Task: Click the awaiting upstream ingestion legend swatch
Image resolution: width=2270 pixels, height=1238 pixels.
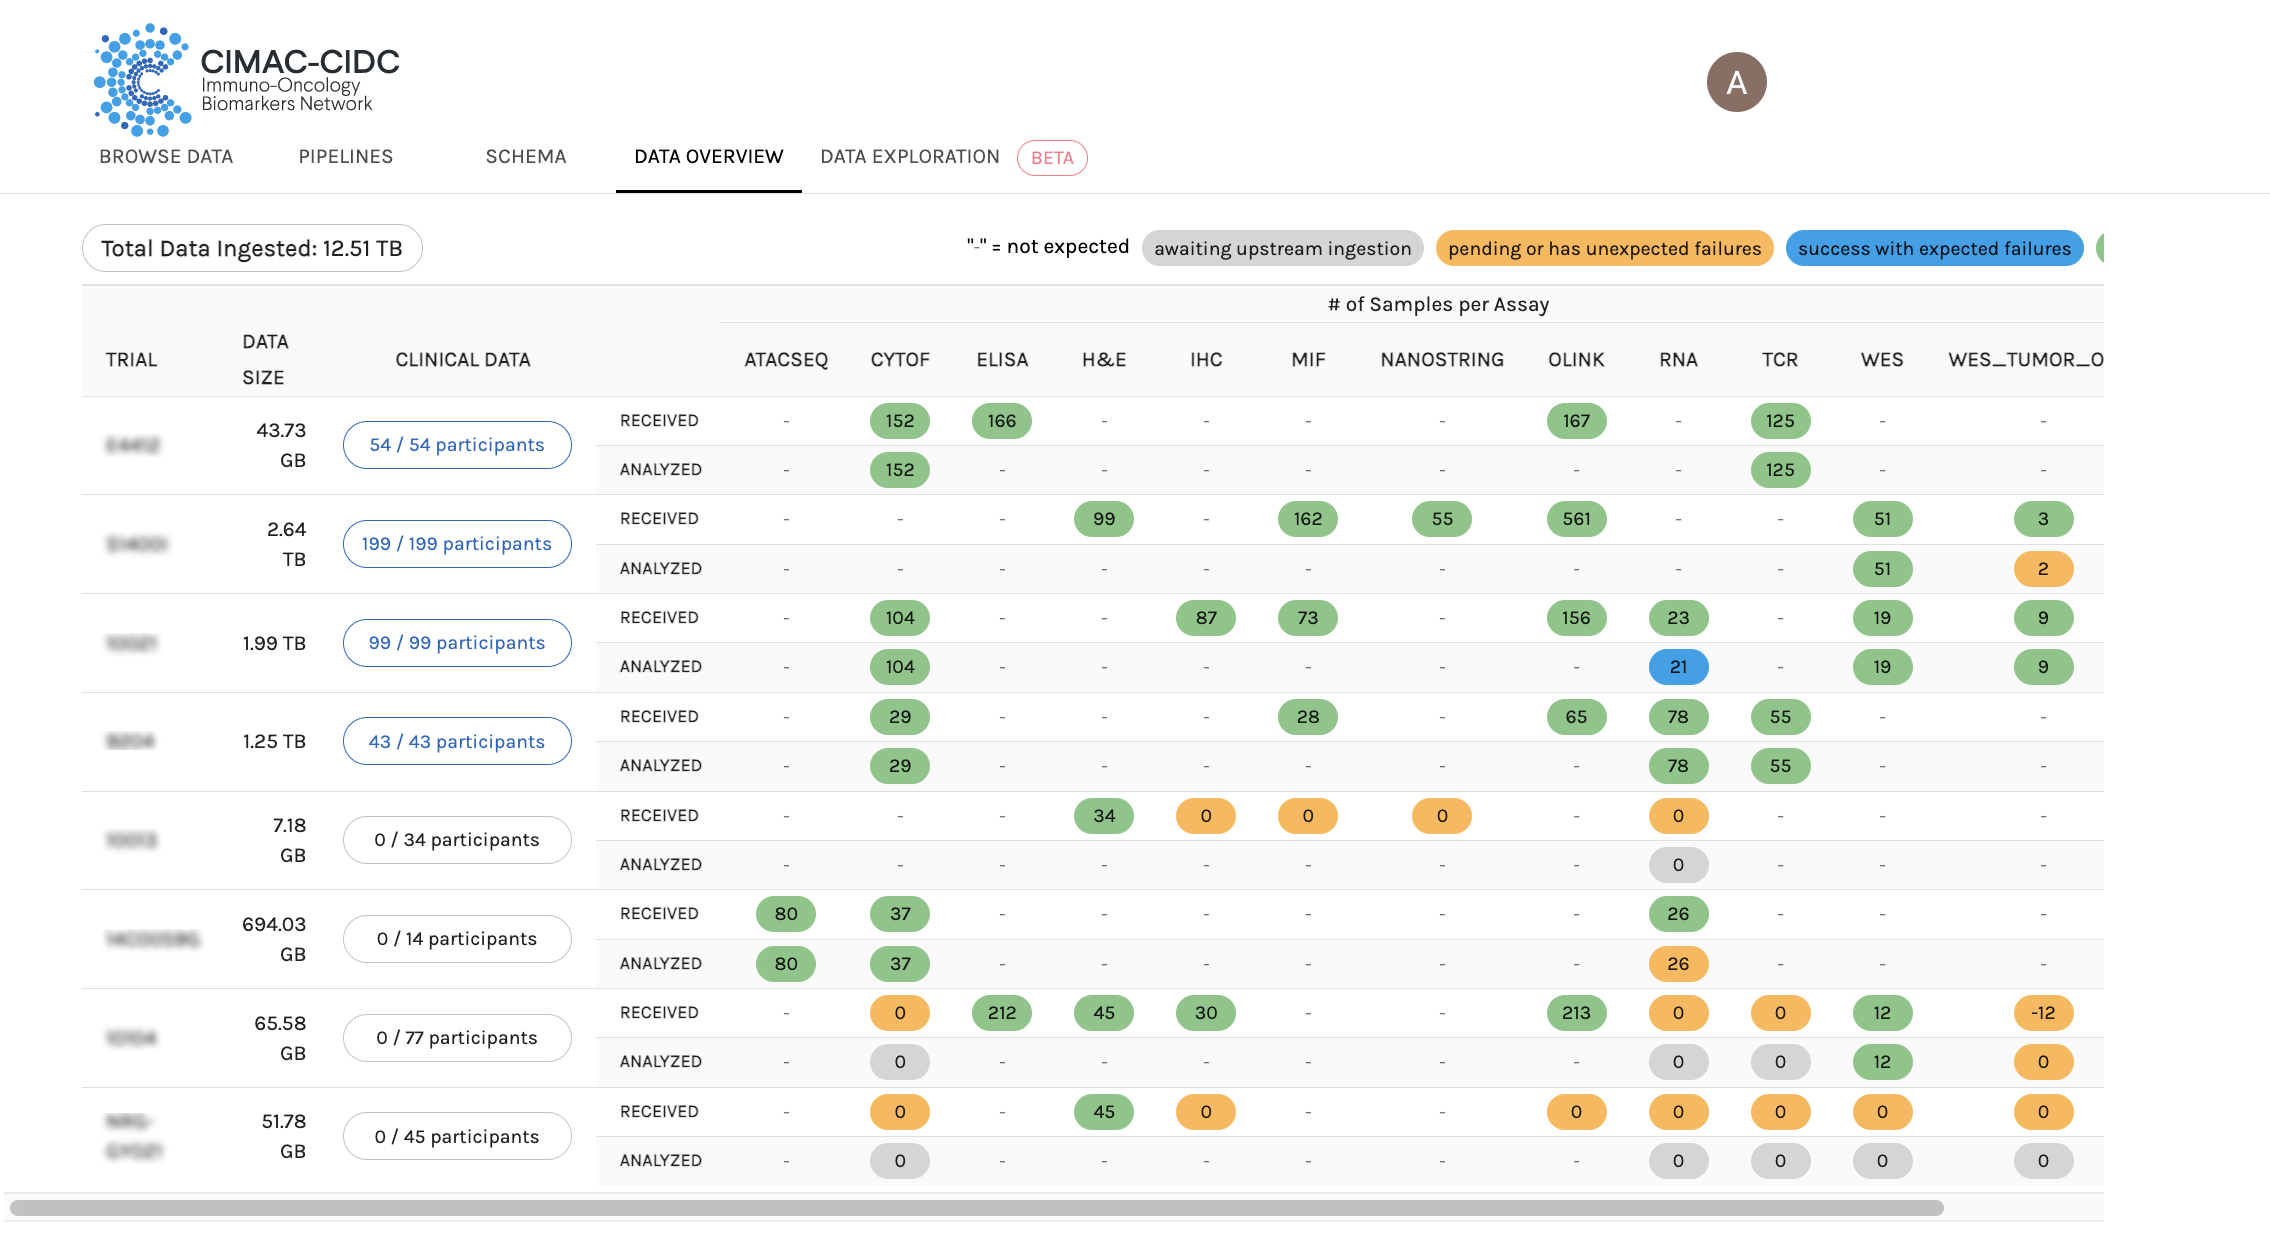Action: coord(1282,249)
